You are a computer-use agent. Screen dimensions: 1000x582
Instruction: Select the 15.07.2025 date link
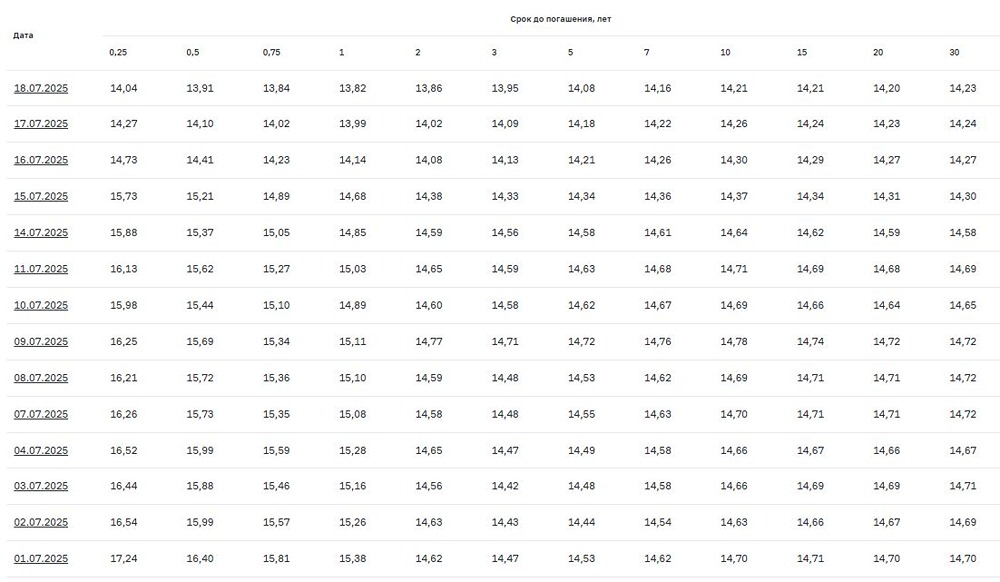[x=41, y=196]
